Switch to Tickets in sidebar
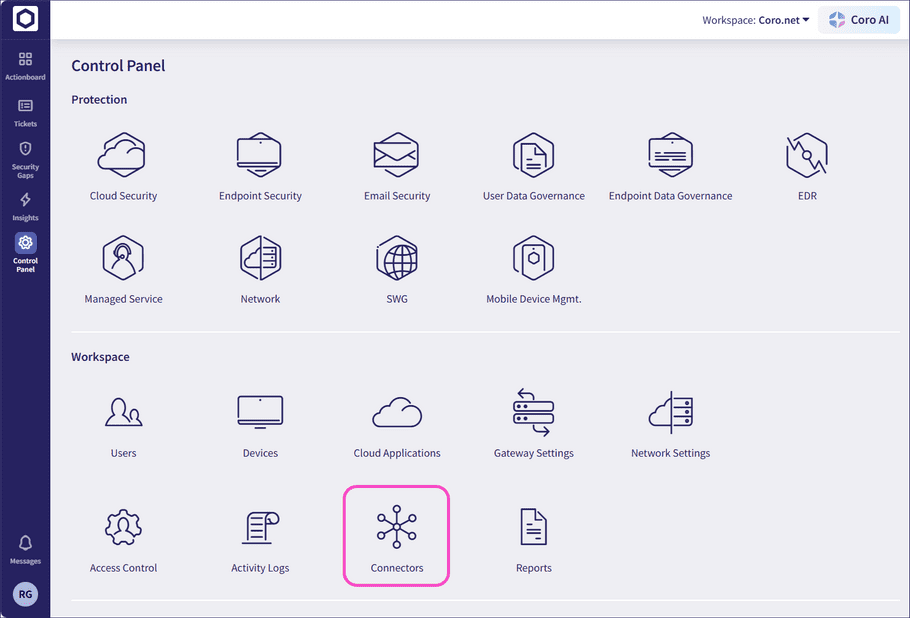 (25, 112)
